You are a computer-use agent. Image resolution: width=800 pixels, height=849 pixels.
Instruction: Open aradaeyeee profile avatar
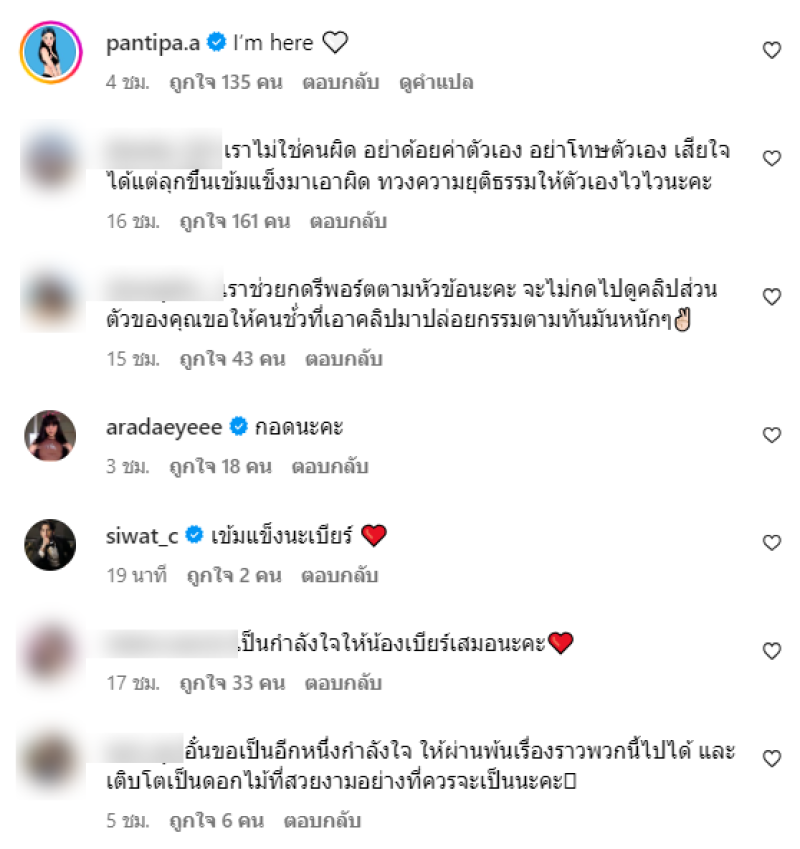pos(50,436)
